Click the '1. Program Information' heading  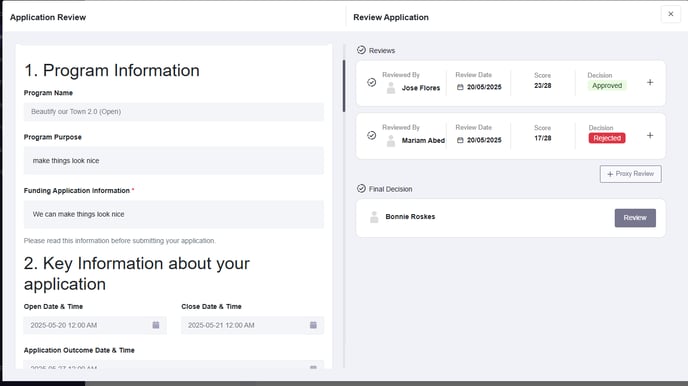coord(112,71)
